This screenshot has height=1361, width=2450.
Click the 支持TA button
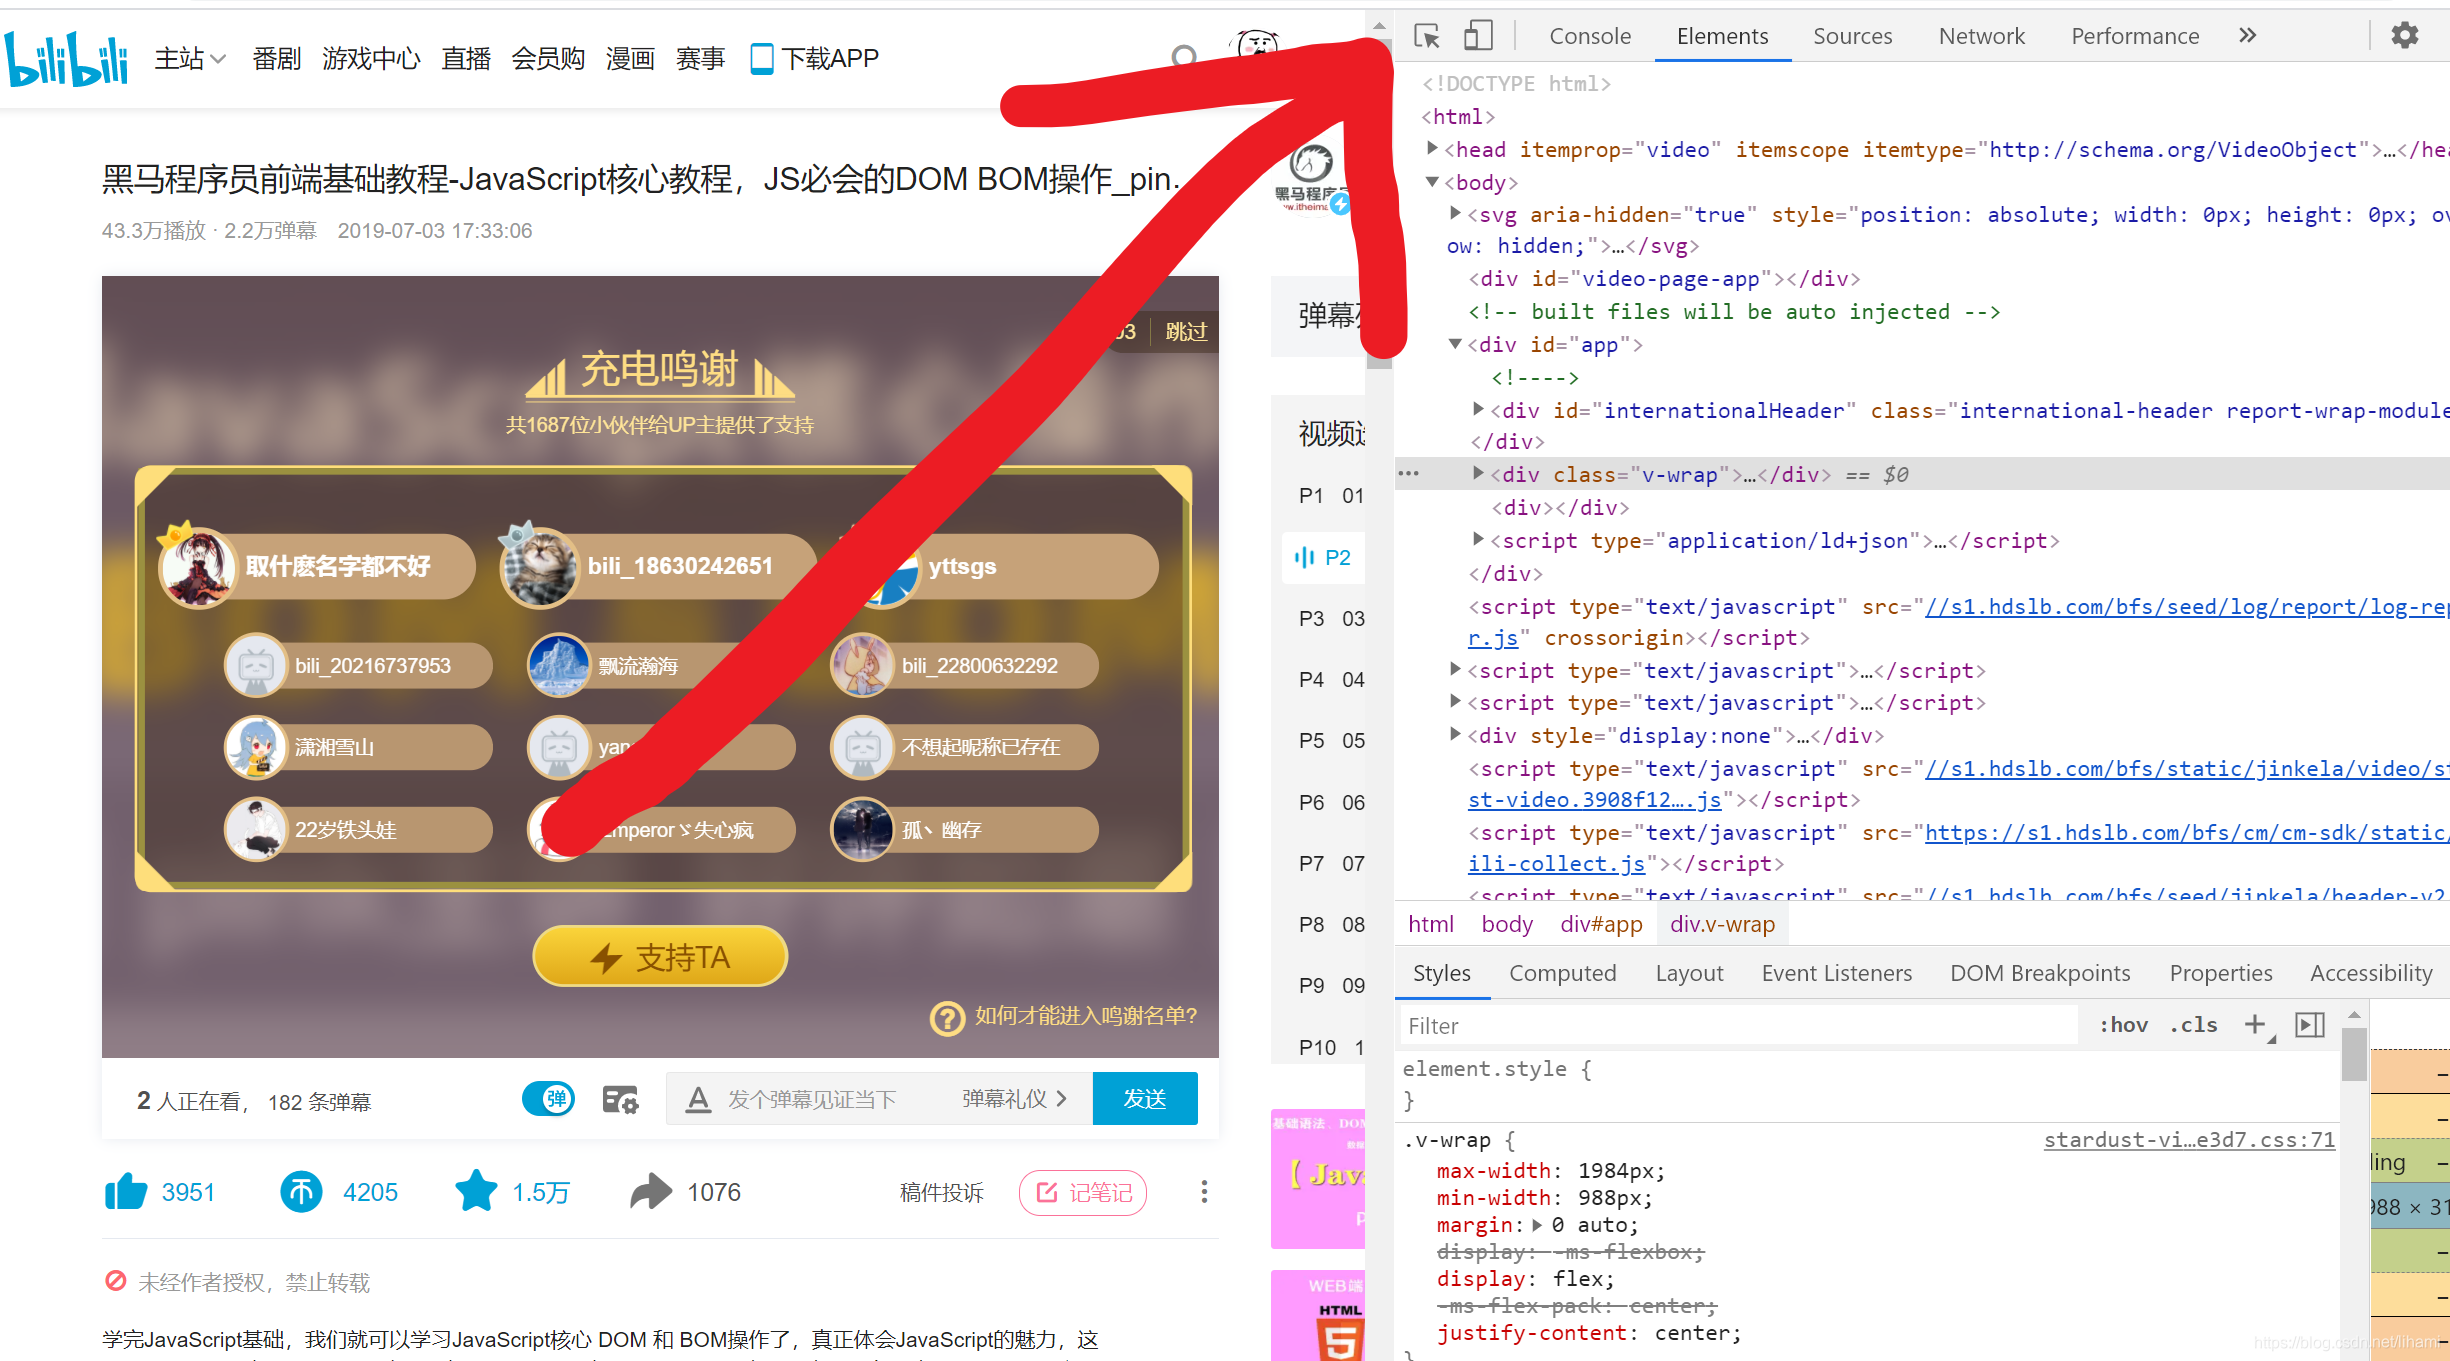tap(660, 957)
